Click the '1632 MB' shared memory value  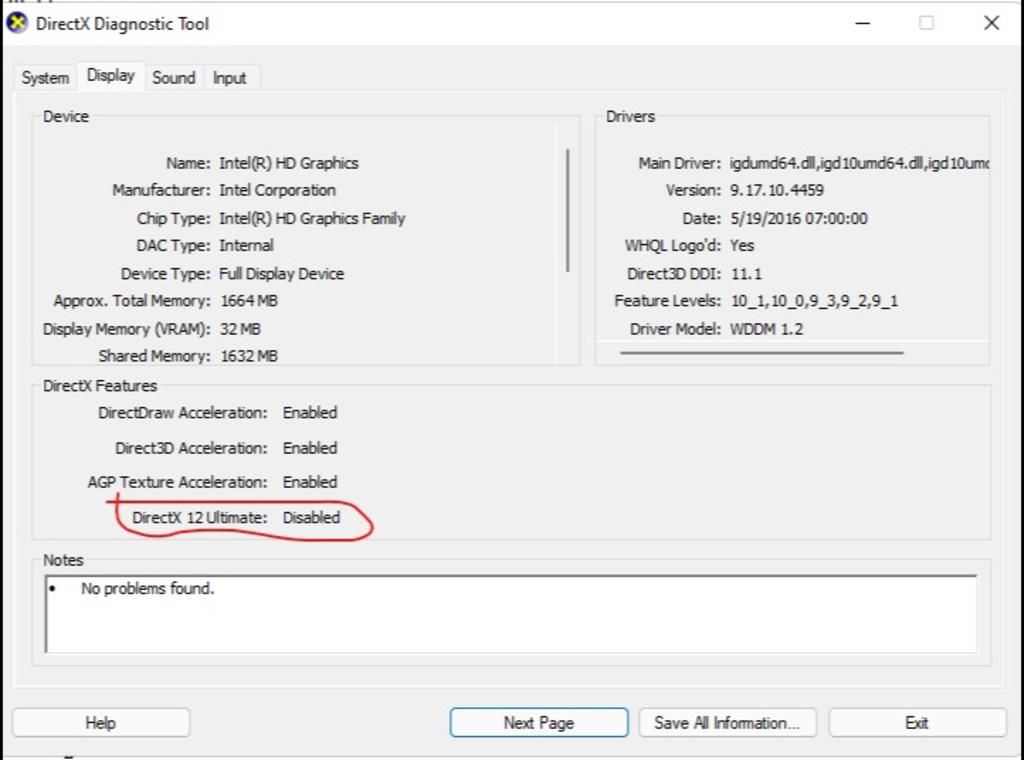249,356
